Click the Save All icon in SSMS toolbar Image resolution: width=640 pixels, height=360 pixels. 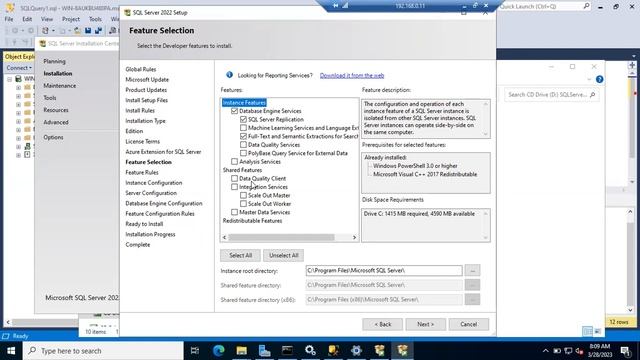pyautogui.click(x=98, y=31)
